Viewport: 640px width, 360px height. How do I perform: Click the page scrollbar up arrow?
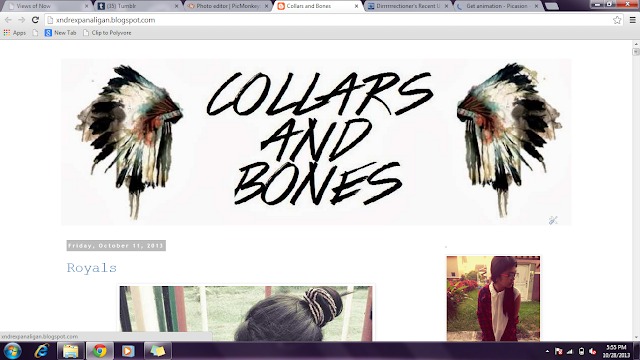(636, 44)
